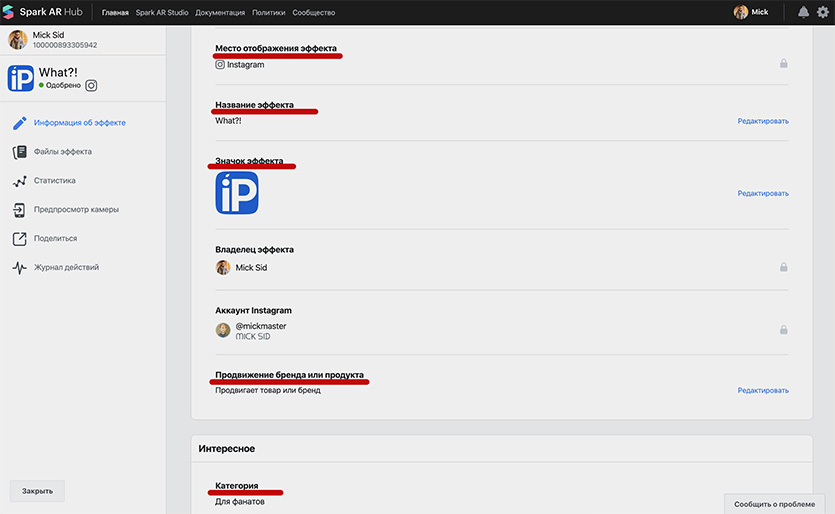Viewport: 835px width, 514px height.
Task: Click the Mick Sid owner name
Action: click(251, 267)
